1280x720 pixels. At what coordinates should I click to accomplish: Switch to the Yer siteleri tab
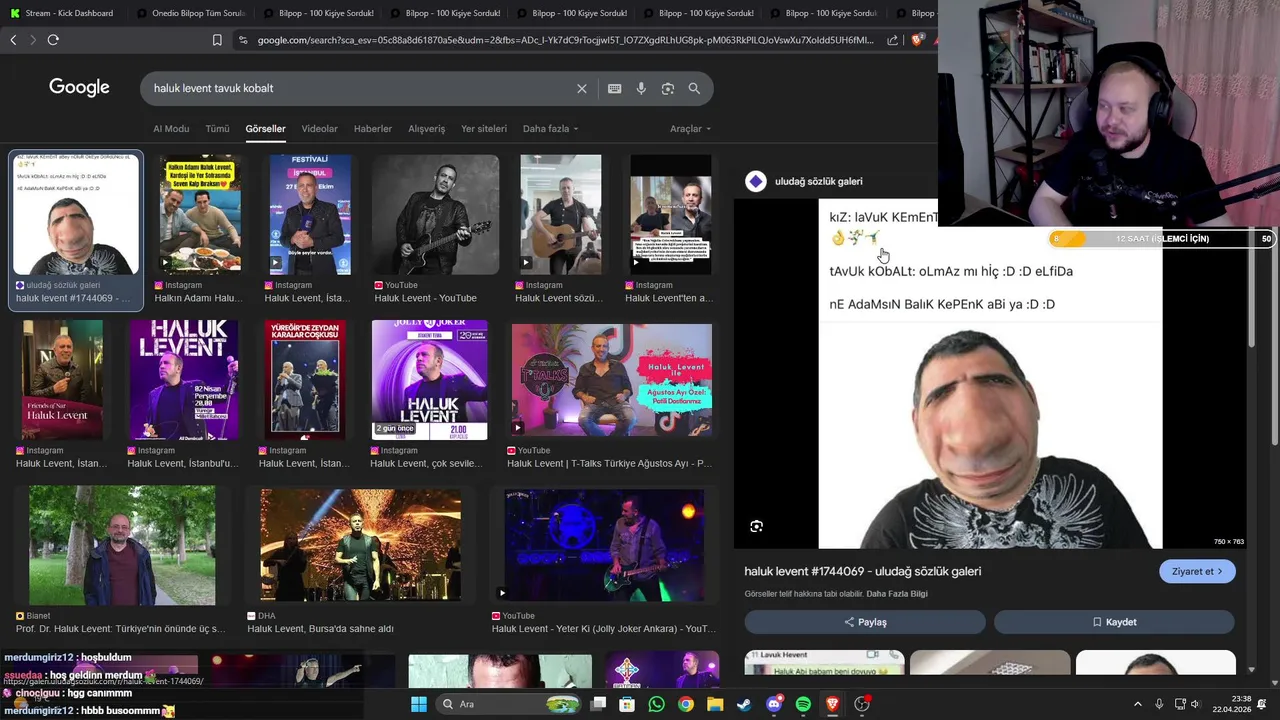484,129
